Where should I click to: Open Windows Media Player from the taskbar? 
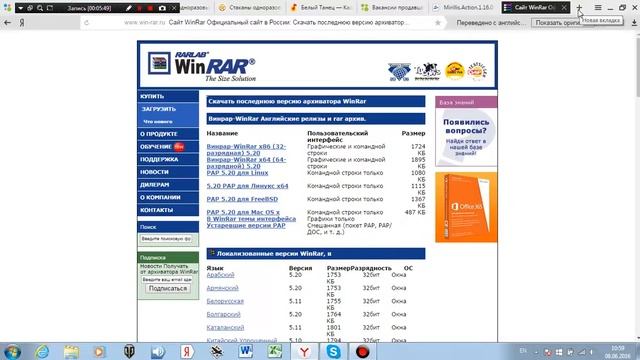[x=100, y=351]
